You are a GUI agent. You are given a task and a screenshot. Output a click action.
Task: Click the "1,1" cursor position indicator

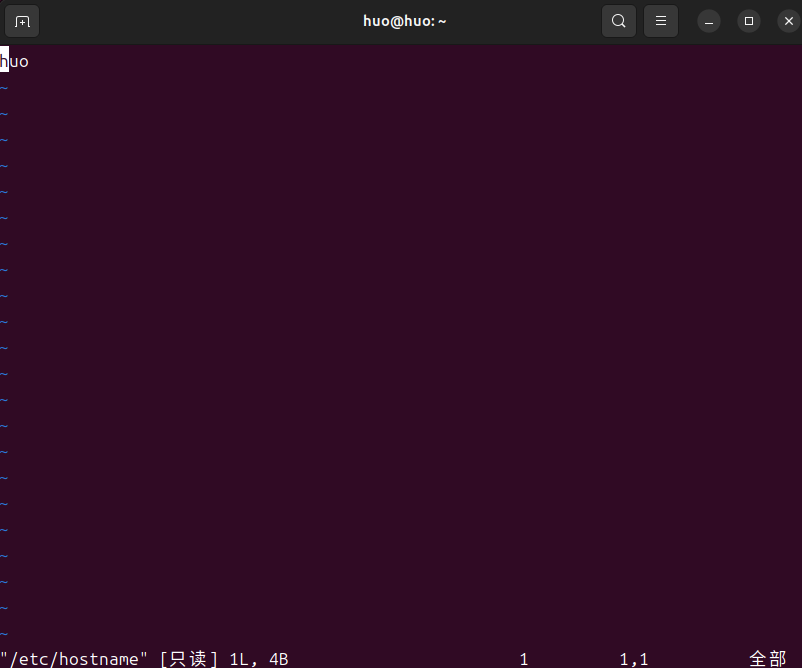pyautogui.click(x=634, y=659)
